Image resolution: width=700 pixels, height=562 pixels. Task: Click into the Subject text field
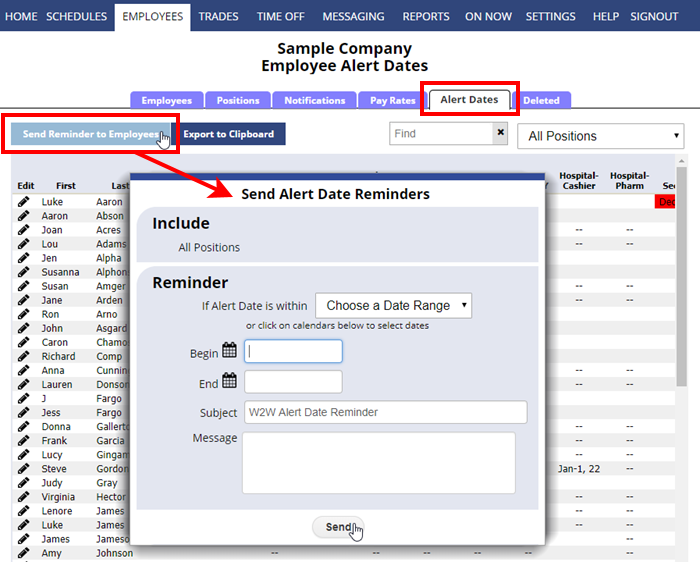385,412
